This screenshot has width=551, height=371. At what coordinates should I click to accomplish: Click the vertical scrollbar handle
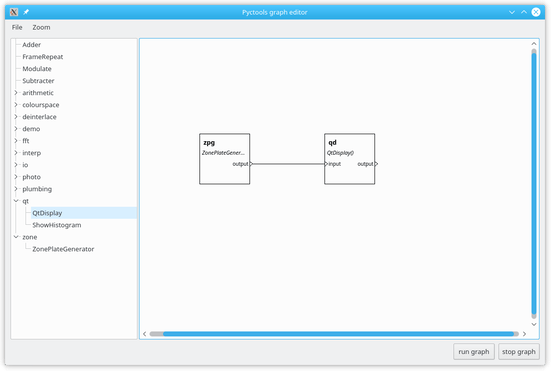534,183
